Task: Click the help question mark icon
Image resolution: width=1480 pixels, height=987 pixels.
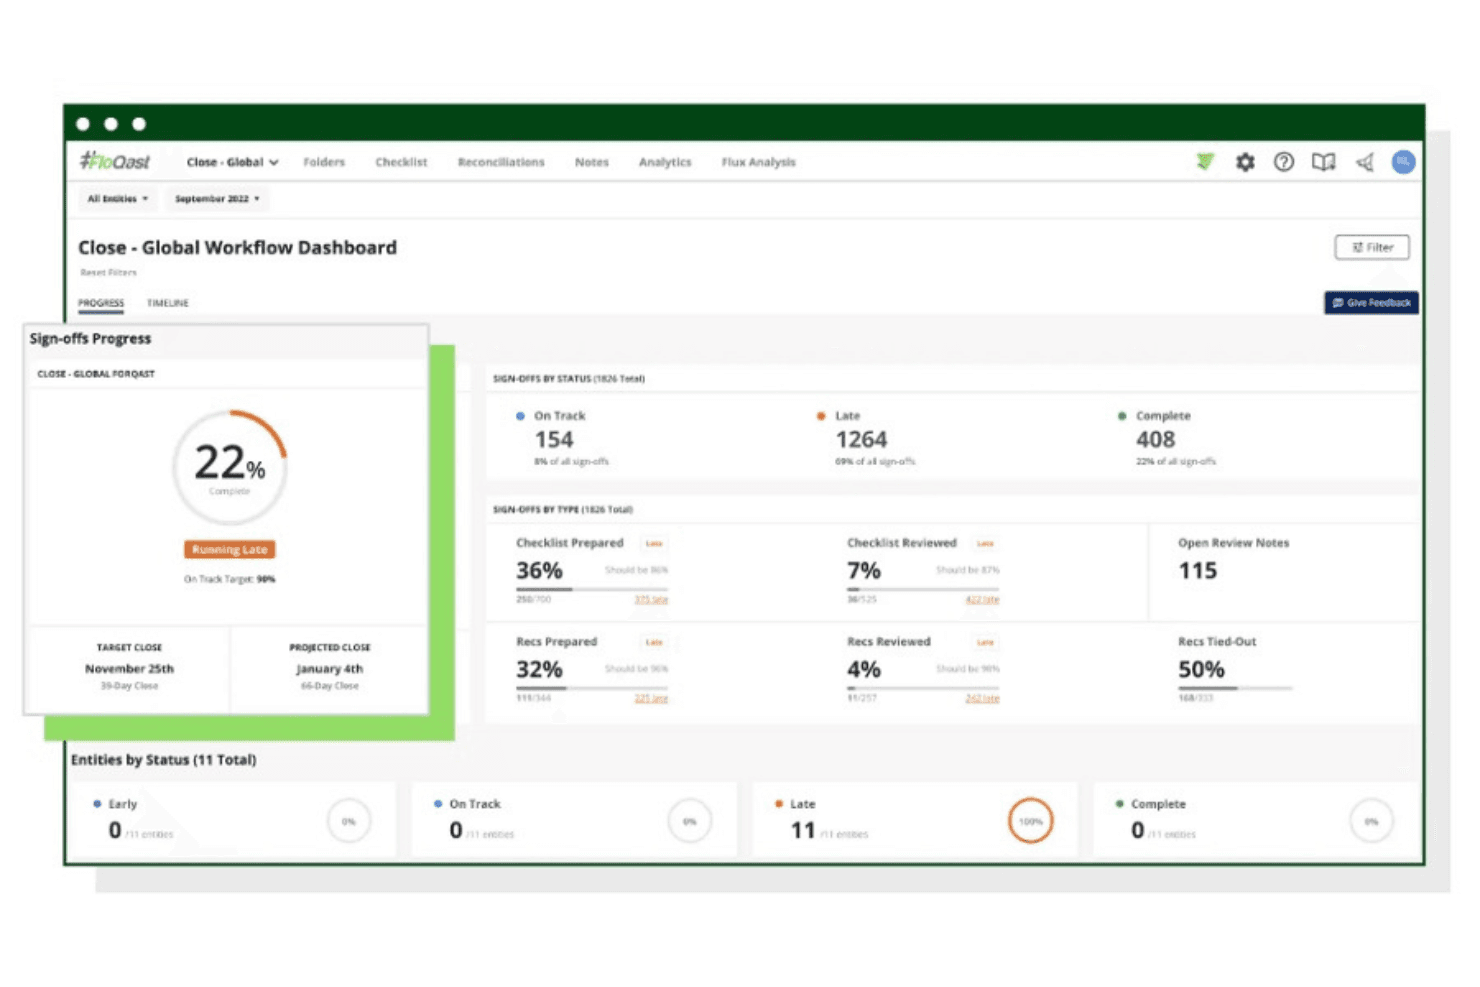Action: (x=1284, y=162)
